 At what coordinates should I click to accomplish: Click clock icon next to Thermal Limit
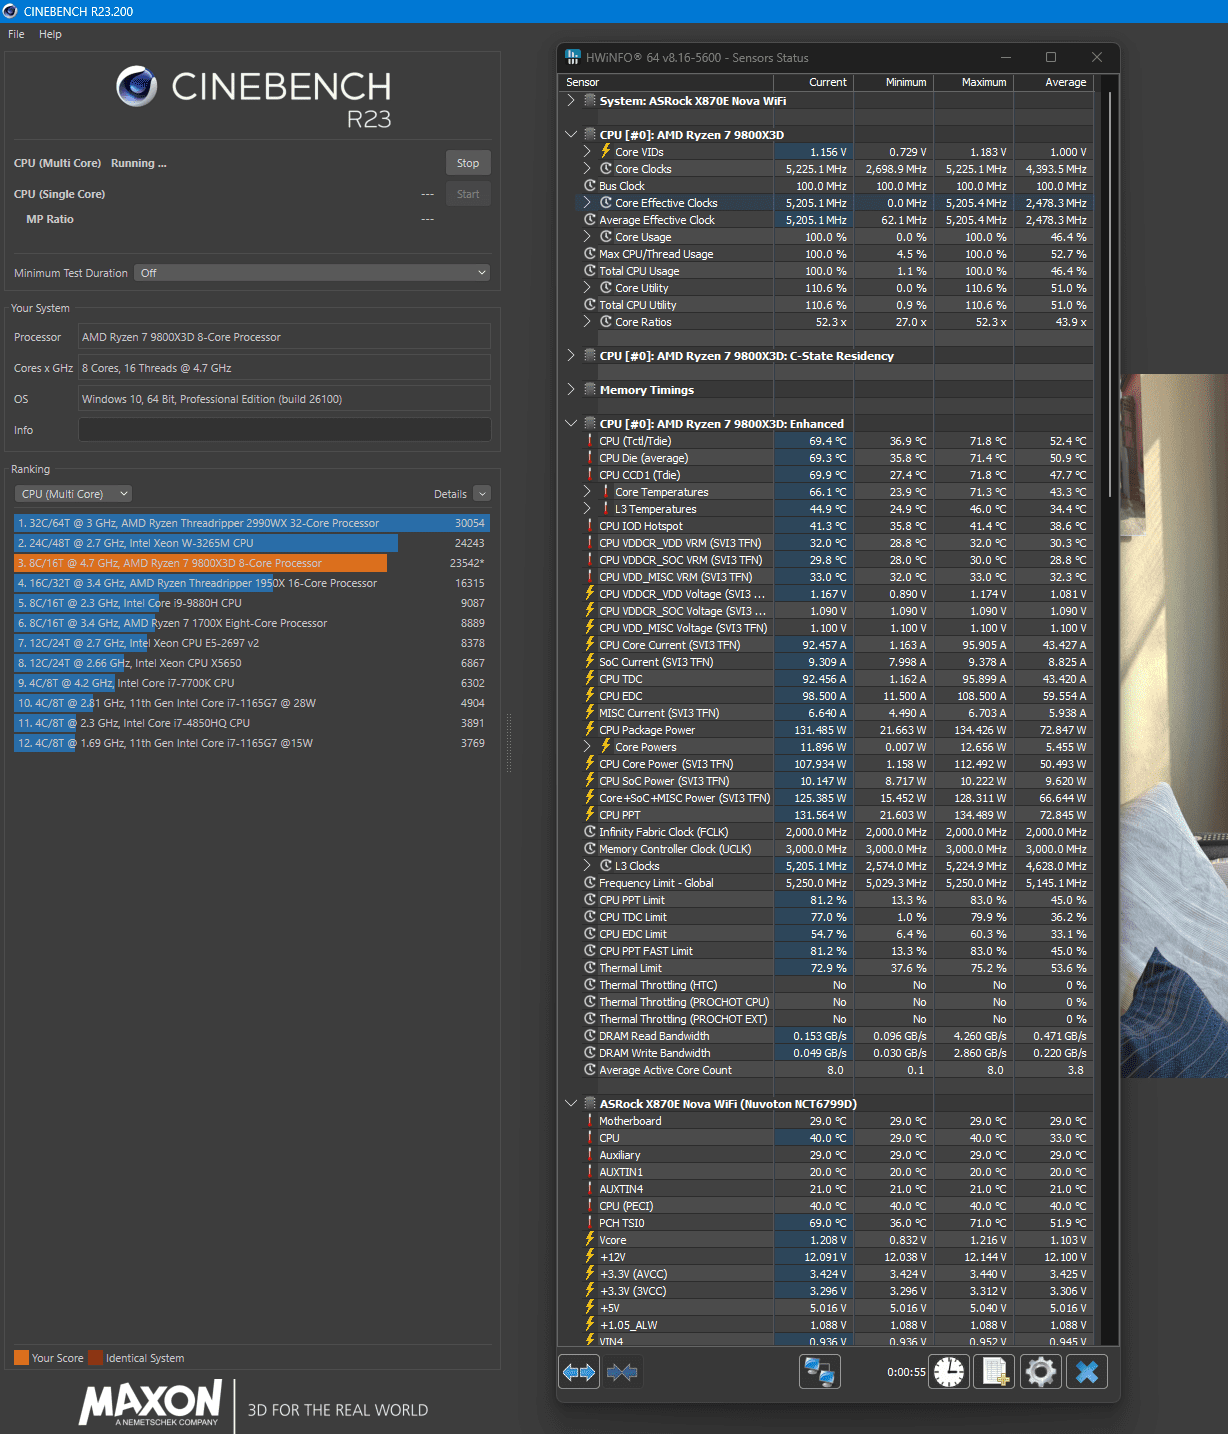tap(590, 968)
